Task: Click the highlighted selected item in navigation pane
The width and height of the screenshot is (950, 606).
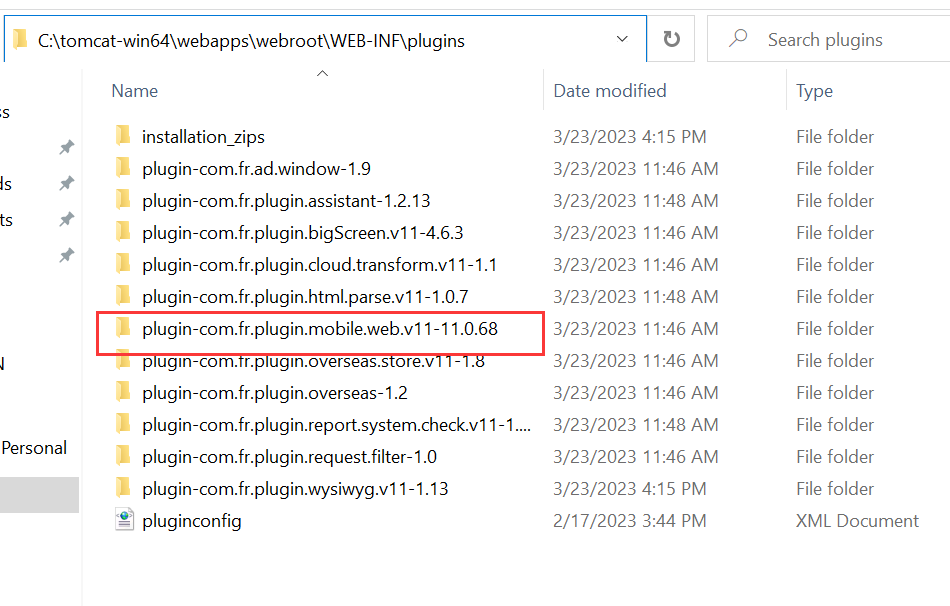Action: 39,495
